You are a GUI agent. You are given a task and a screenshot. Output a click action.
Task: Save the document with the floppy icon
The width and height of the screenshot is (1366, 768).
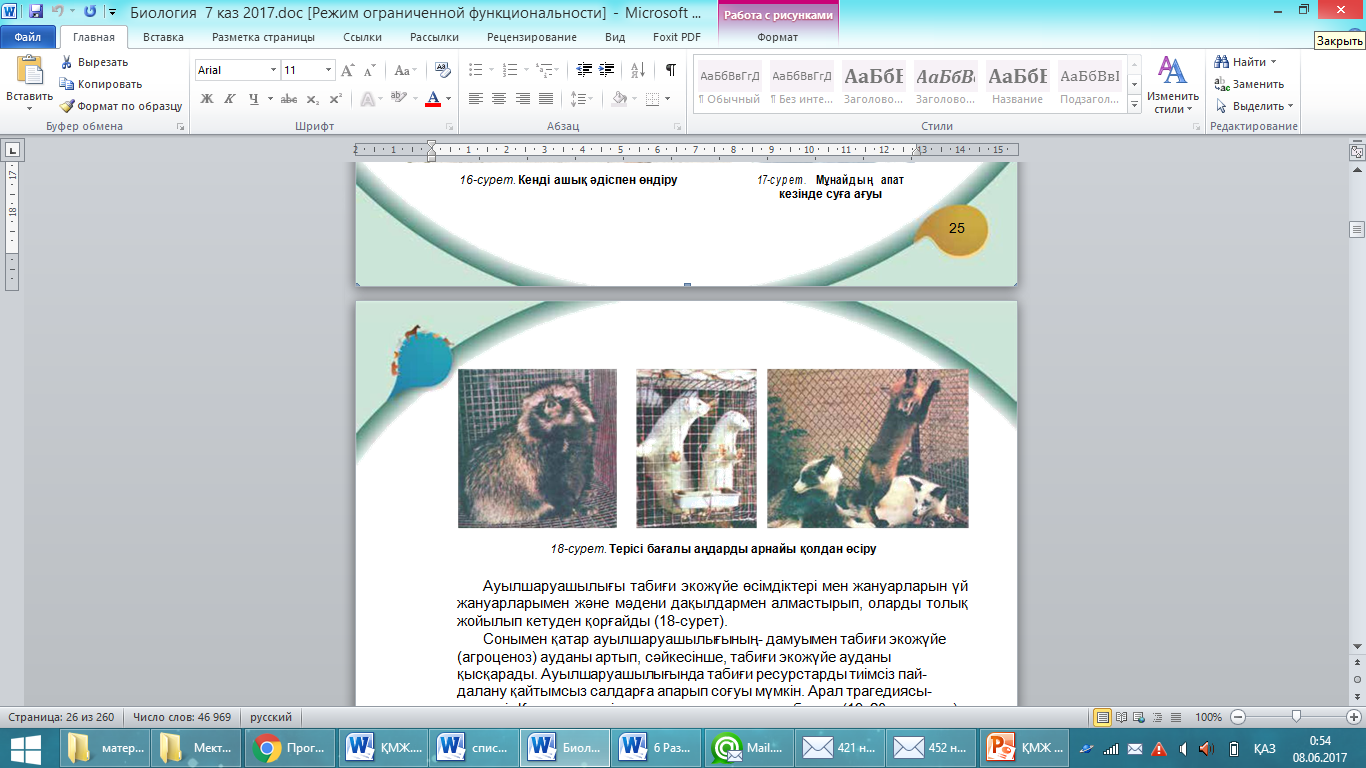pos(36,12)
